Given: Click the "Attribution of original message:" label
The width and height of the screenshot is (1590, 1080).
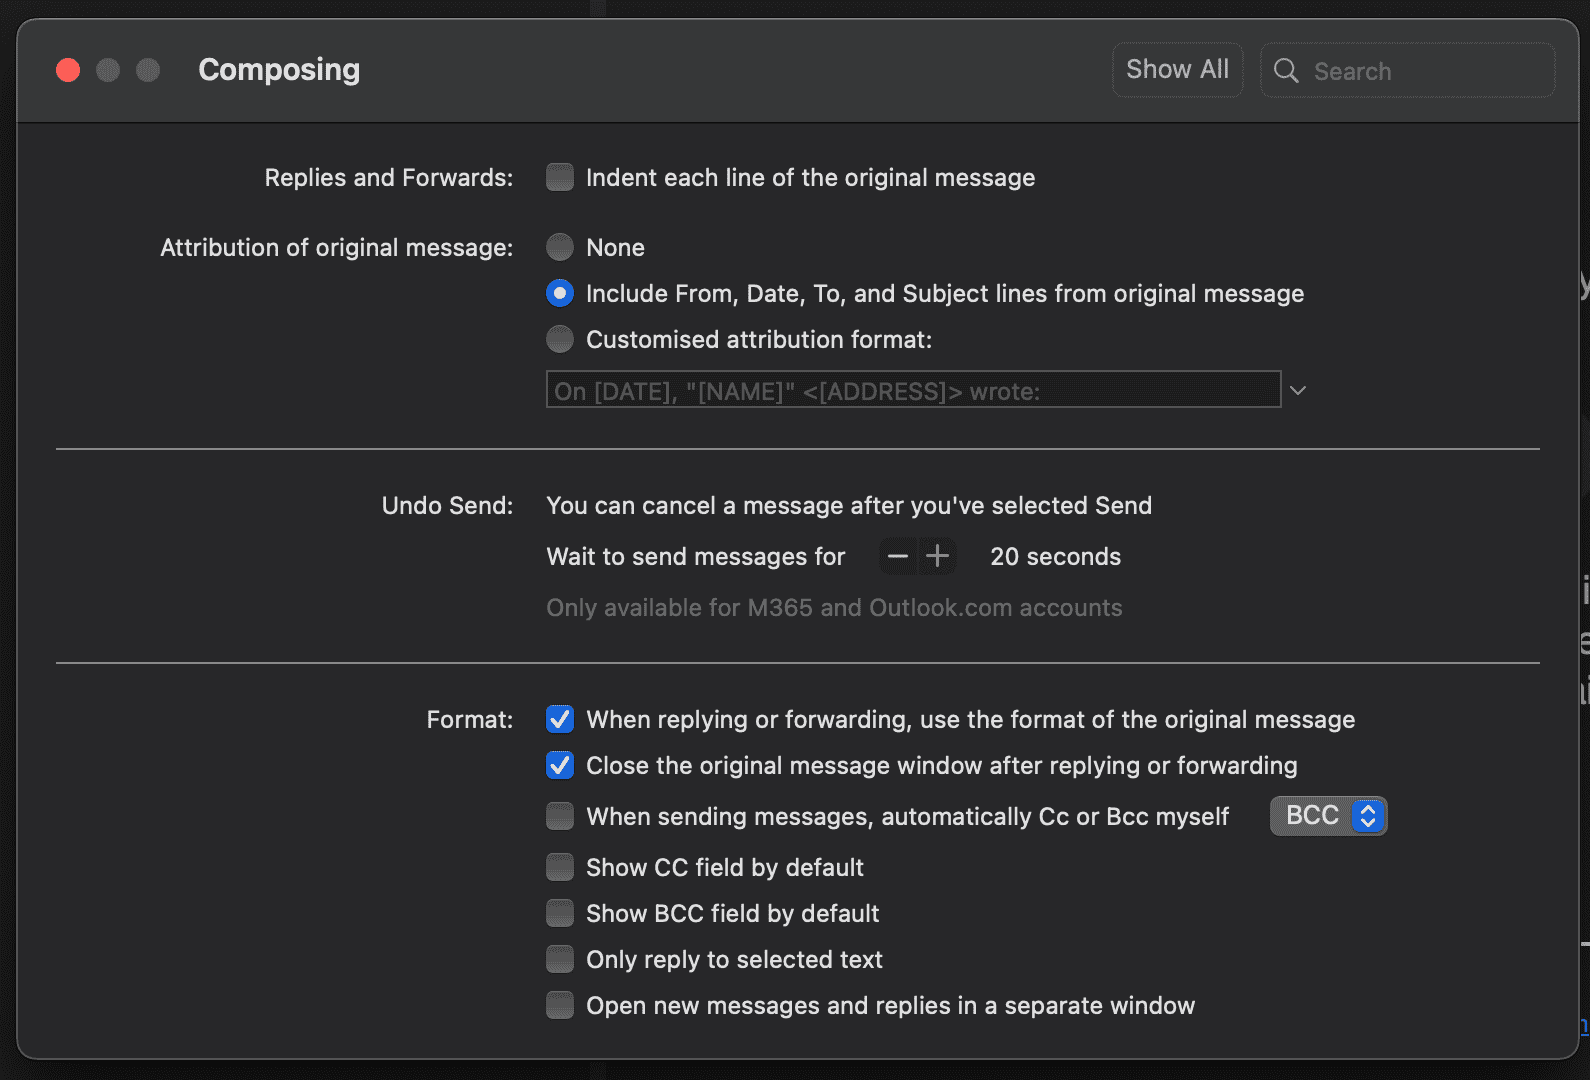Looking at the screenshot, I should (x=336, y=248).
